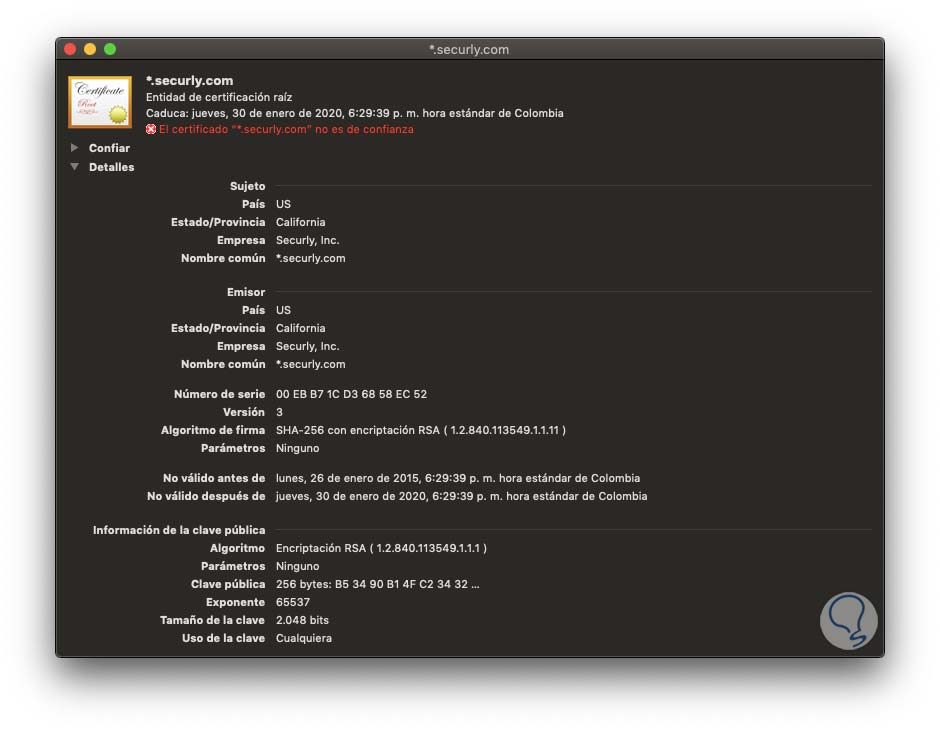Select the 'No válido antes de' date
The image size is (940, 731).
pos(458,479)
